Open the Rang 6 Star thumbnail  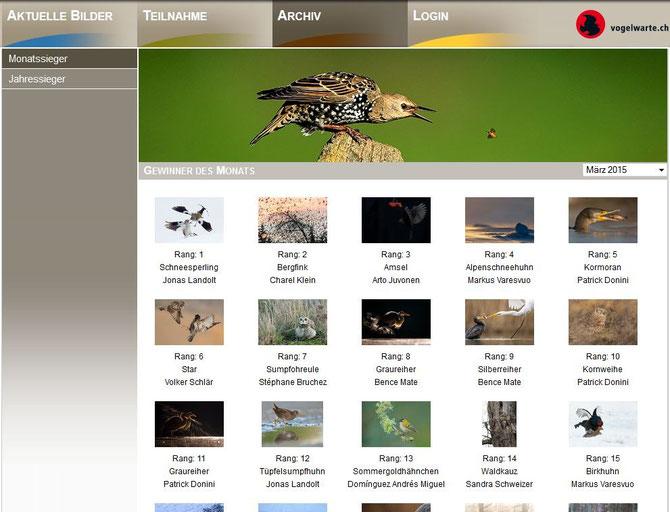pyautogui.click(x=189, y=322)
